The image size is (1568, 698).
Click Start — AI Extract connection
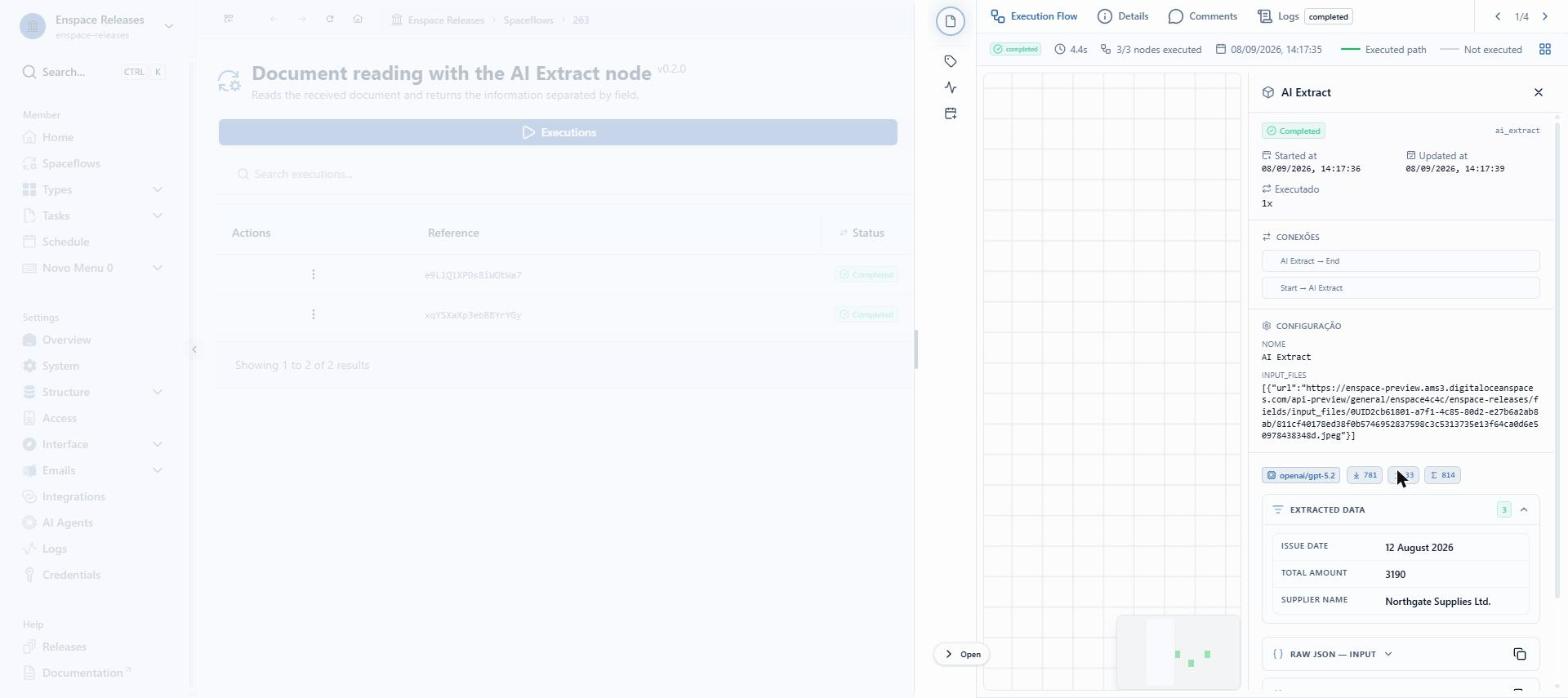[x=1400, y=288]
